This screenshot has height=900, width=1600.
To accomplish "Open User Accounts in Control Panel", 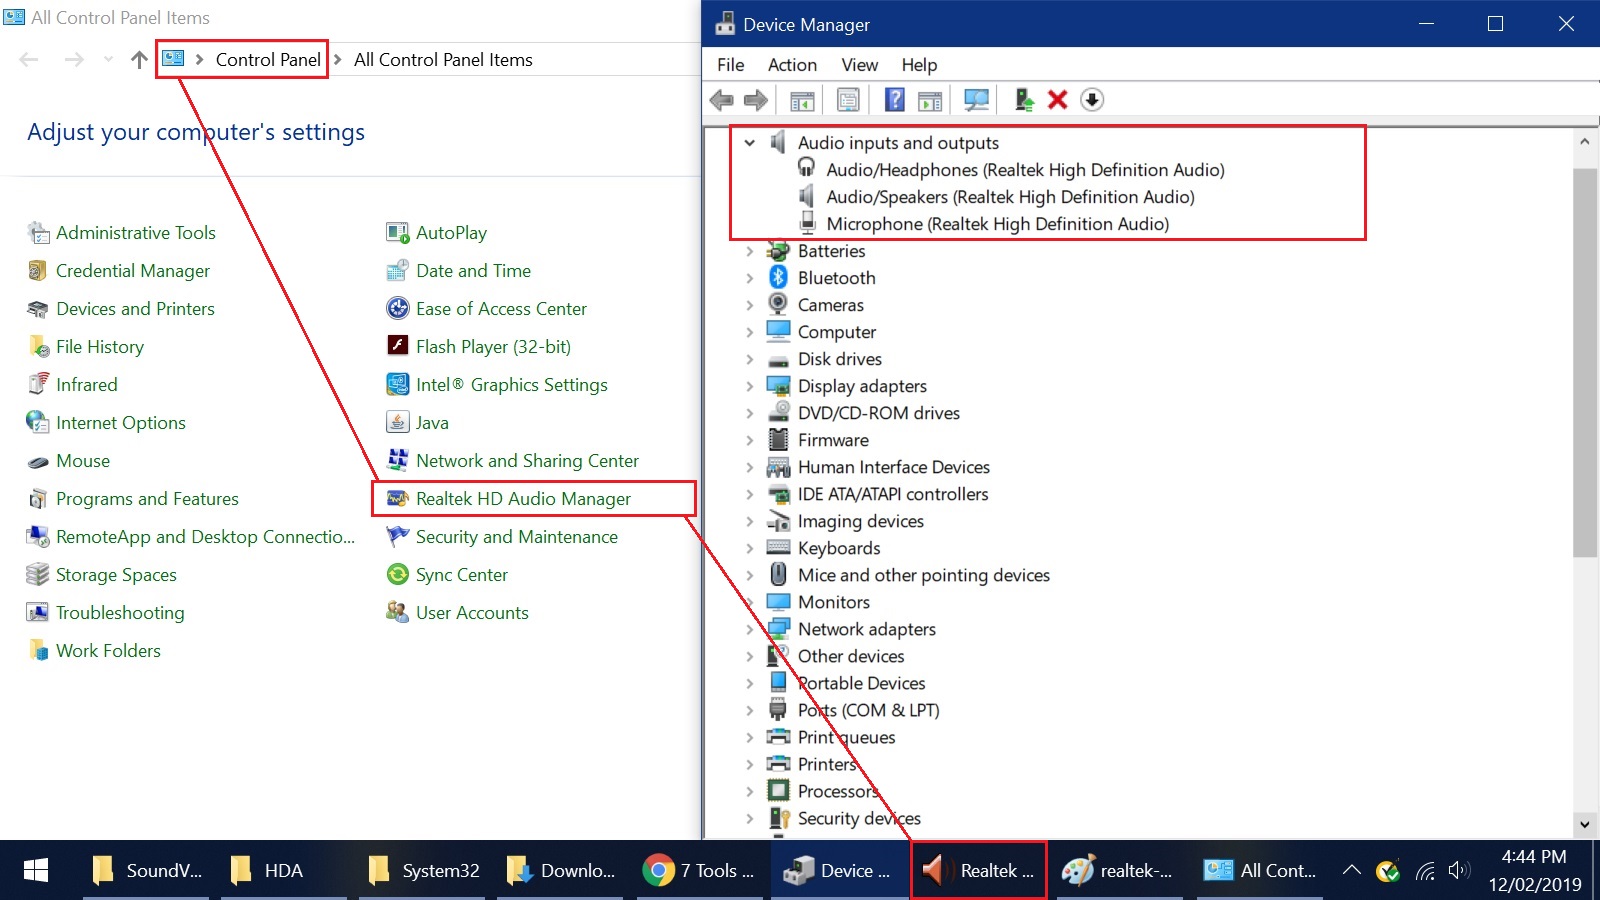I will click(x=472, y=613).
